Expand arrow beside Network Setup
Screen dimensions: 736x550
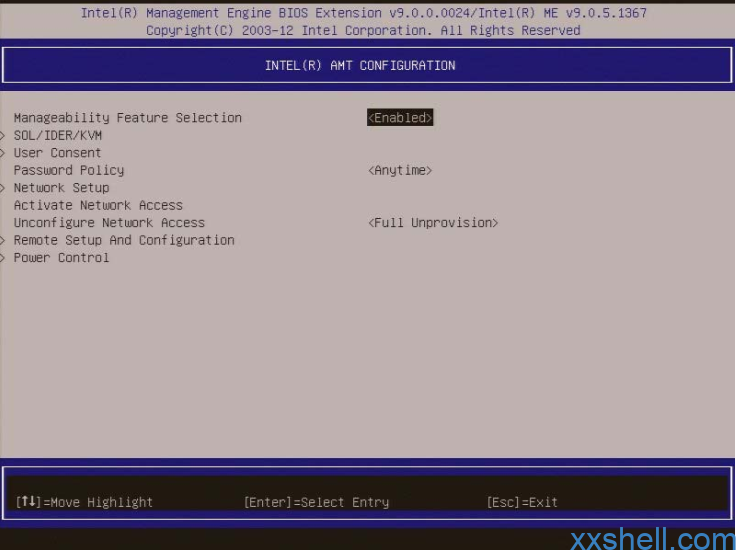coord(3,188)
